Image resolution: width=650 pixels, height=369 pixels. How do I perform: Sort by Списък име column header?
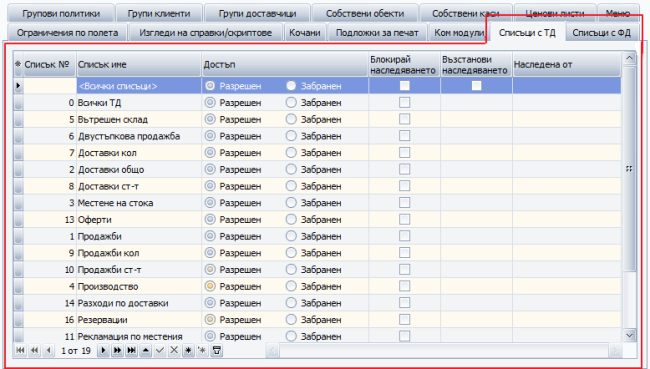(139, 65)
